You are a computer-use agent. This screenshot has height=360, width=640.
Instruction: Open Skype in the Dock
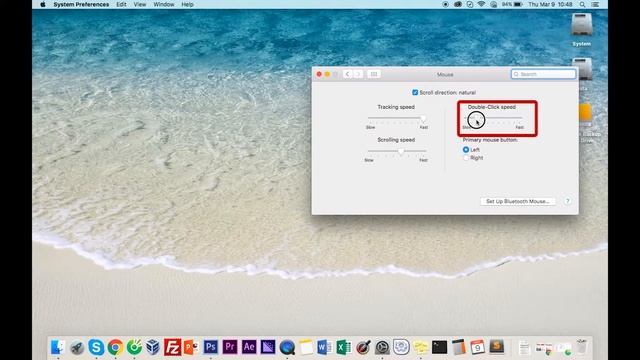pyautogui.click(x=96, y=347)
